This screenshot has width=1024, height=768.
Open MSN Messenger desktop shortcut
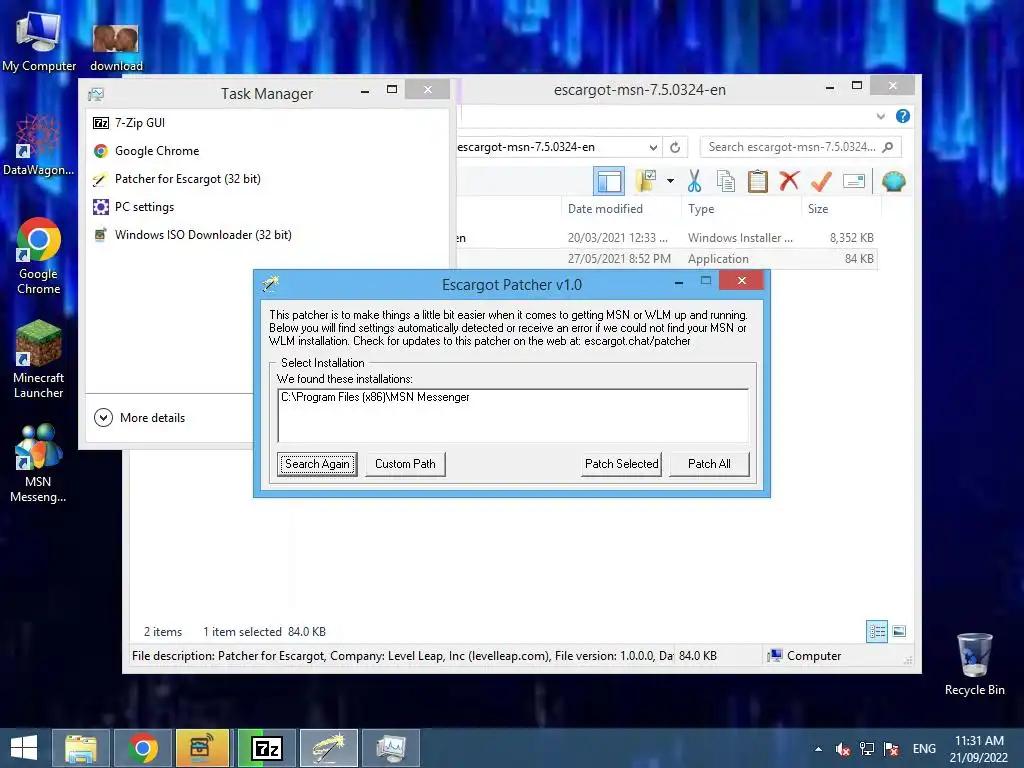click(x=38, y=463)
